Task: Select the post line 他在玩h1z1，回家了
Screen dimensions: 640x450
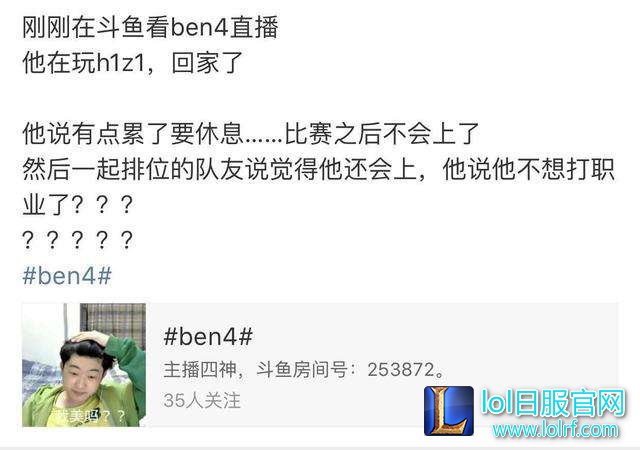Action: (x=133, y=63)
